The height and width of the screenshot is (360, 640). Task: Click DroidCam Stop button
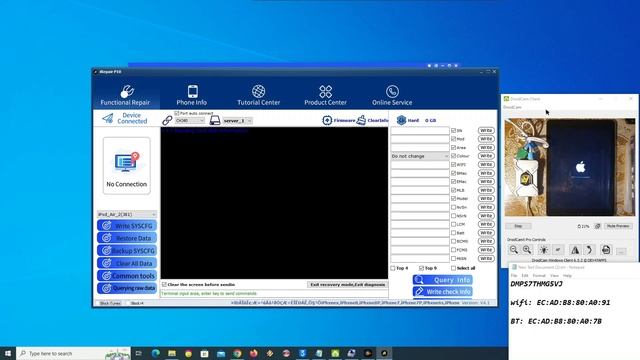pos(518,226)
